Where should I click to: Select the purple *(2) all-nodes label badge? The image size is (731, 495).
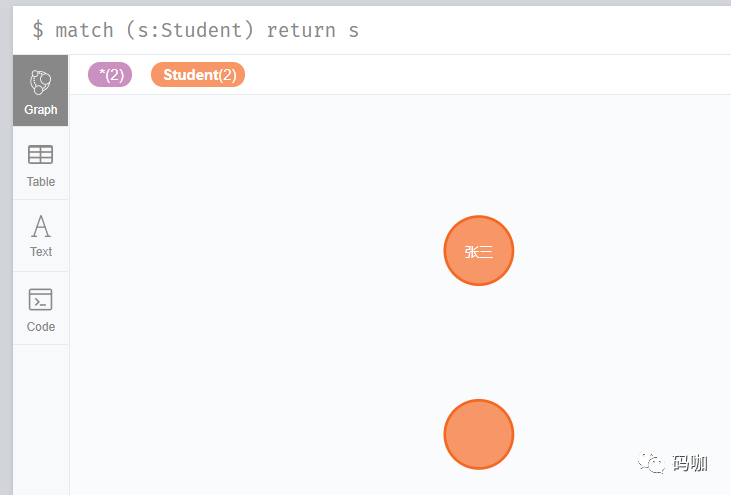coord(110,75)
